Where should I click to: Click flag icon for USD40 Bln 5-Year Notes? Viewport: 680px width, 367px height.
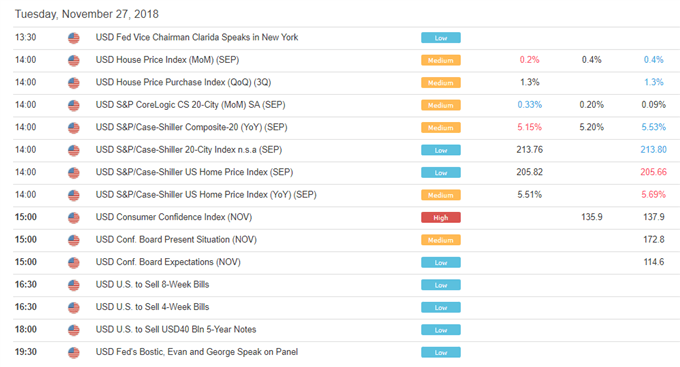(74, 330)
